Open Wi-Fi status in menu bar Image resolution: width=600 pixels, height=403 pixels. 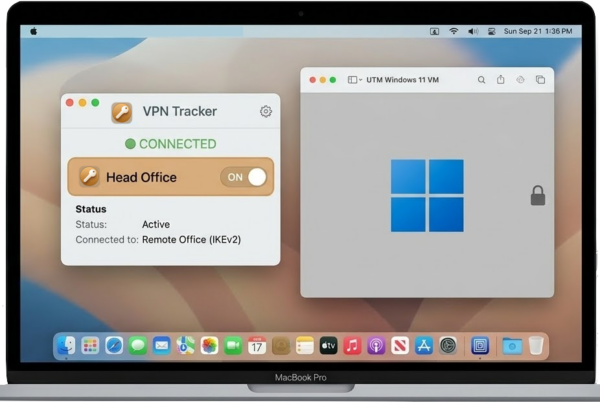click(x=453, y=31)
